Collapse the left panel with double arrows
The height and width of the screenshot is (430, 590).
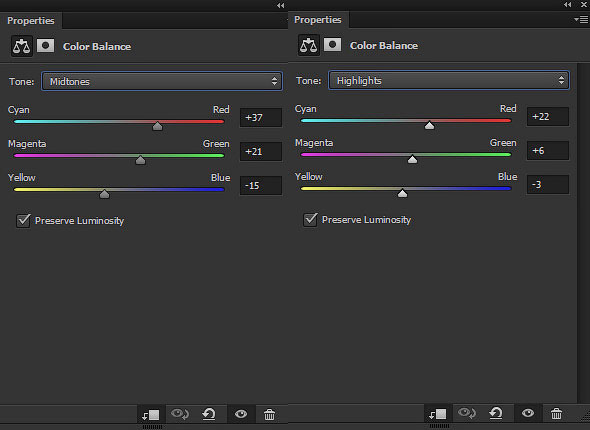point(280,5)
